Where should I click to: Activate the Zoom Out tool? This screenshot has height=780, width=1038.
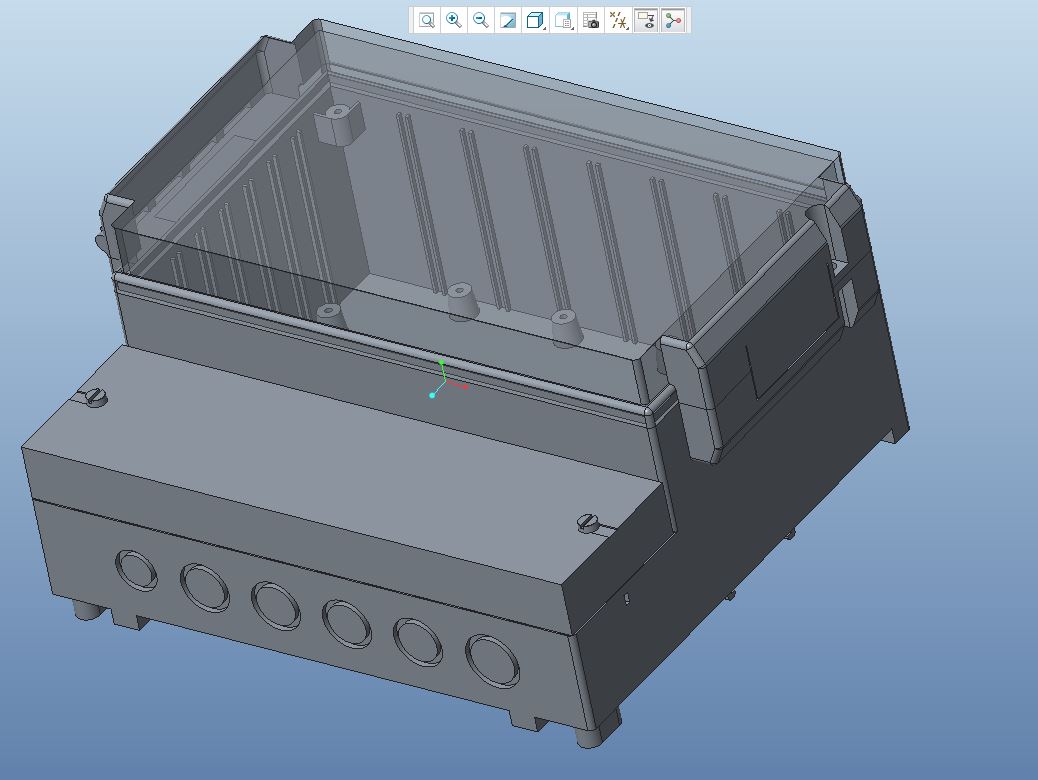click(x=481, y=21)
